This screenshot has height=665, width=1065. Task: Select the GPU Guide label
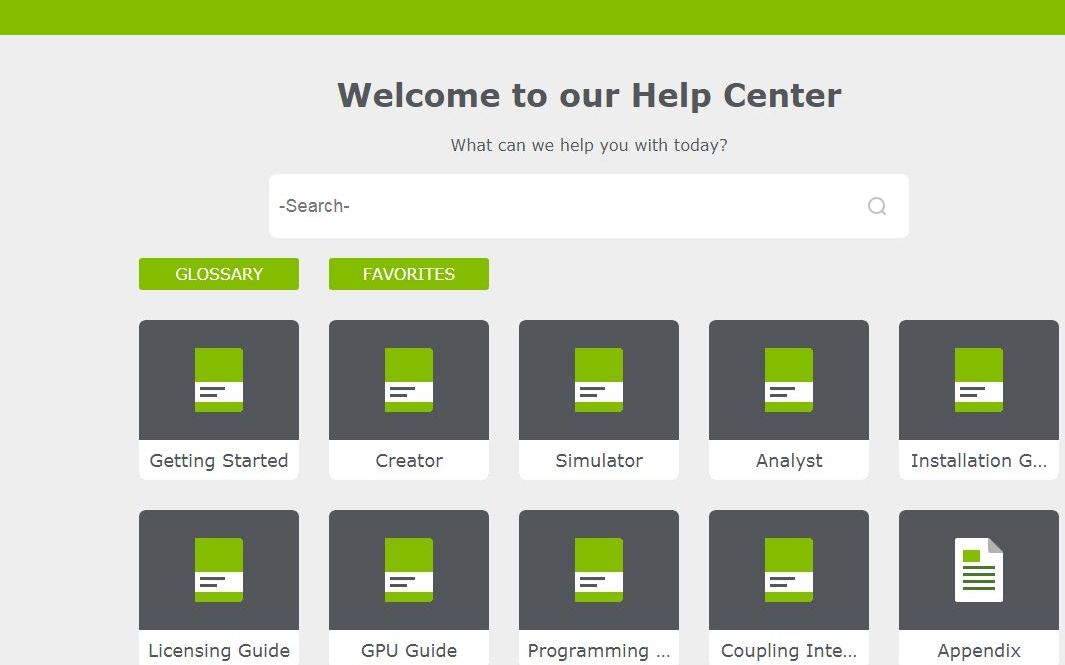click(409, 651)
